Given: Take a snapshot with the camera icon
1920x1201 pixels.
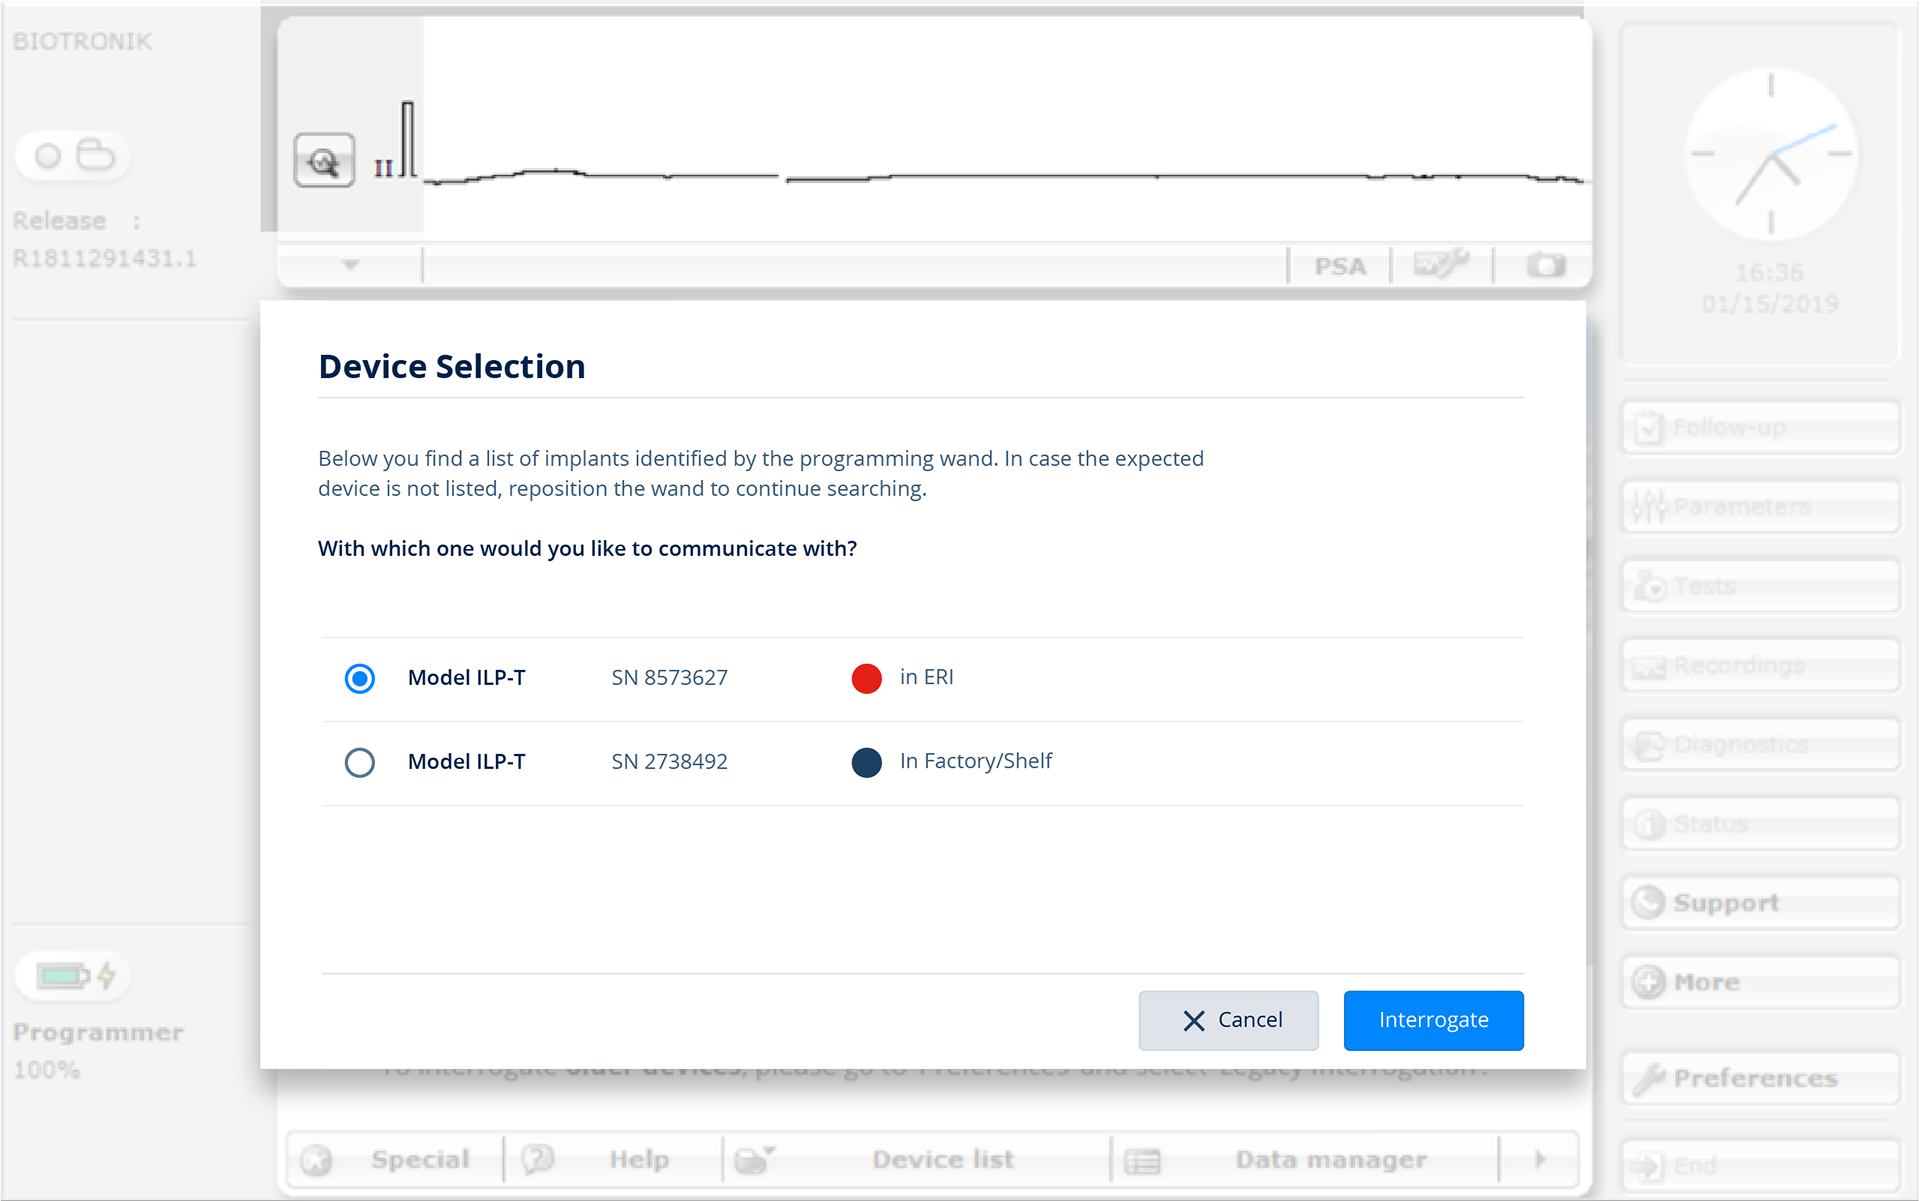Looking at the screenshot, I should [x=1545, y=265].
